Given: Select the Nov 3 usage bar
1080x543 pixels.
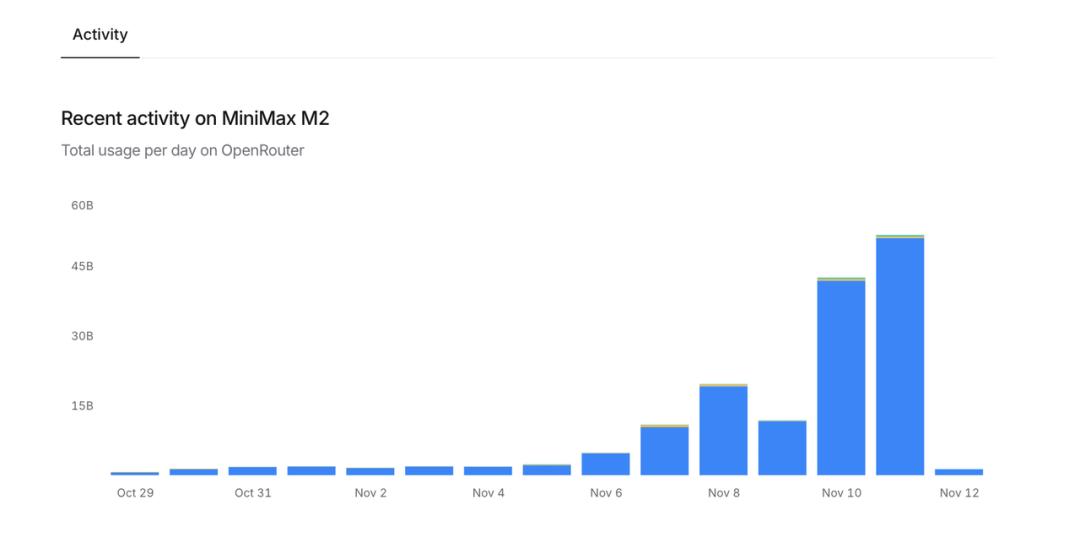Looking at the screenshot, I should [x=429, y=470].
